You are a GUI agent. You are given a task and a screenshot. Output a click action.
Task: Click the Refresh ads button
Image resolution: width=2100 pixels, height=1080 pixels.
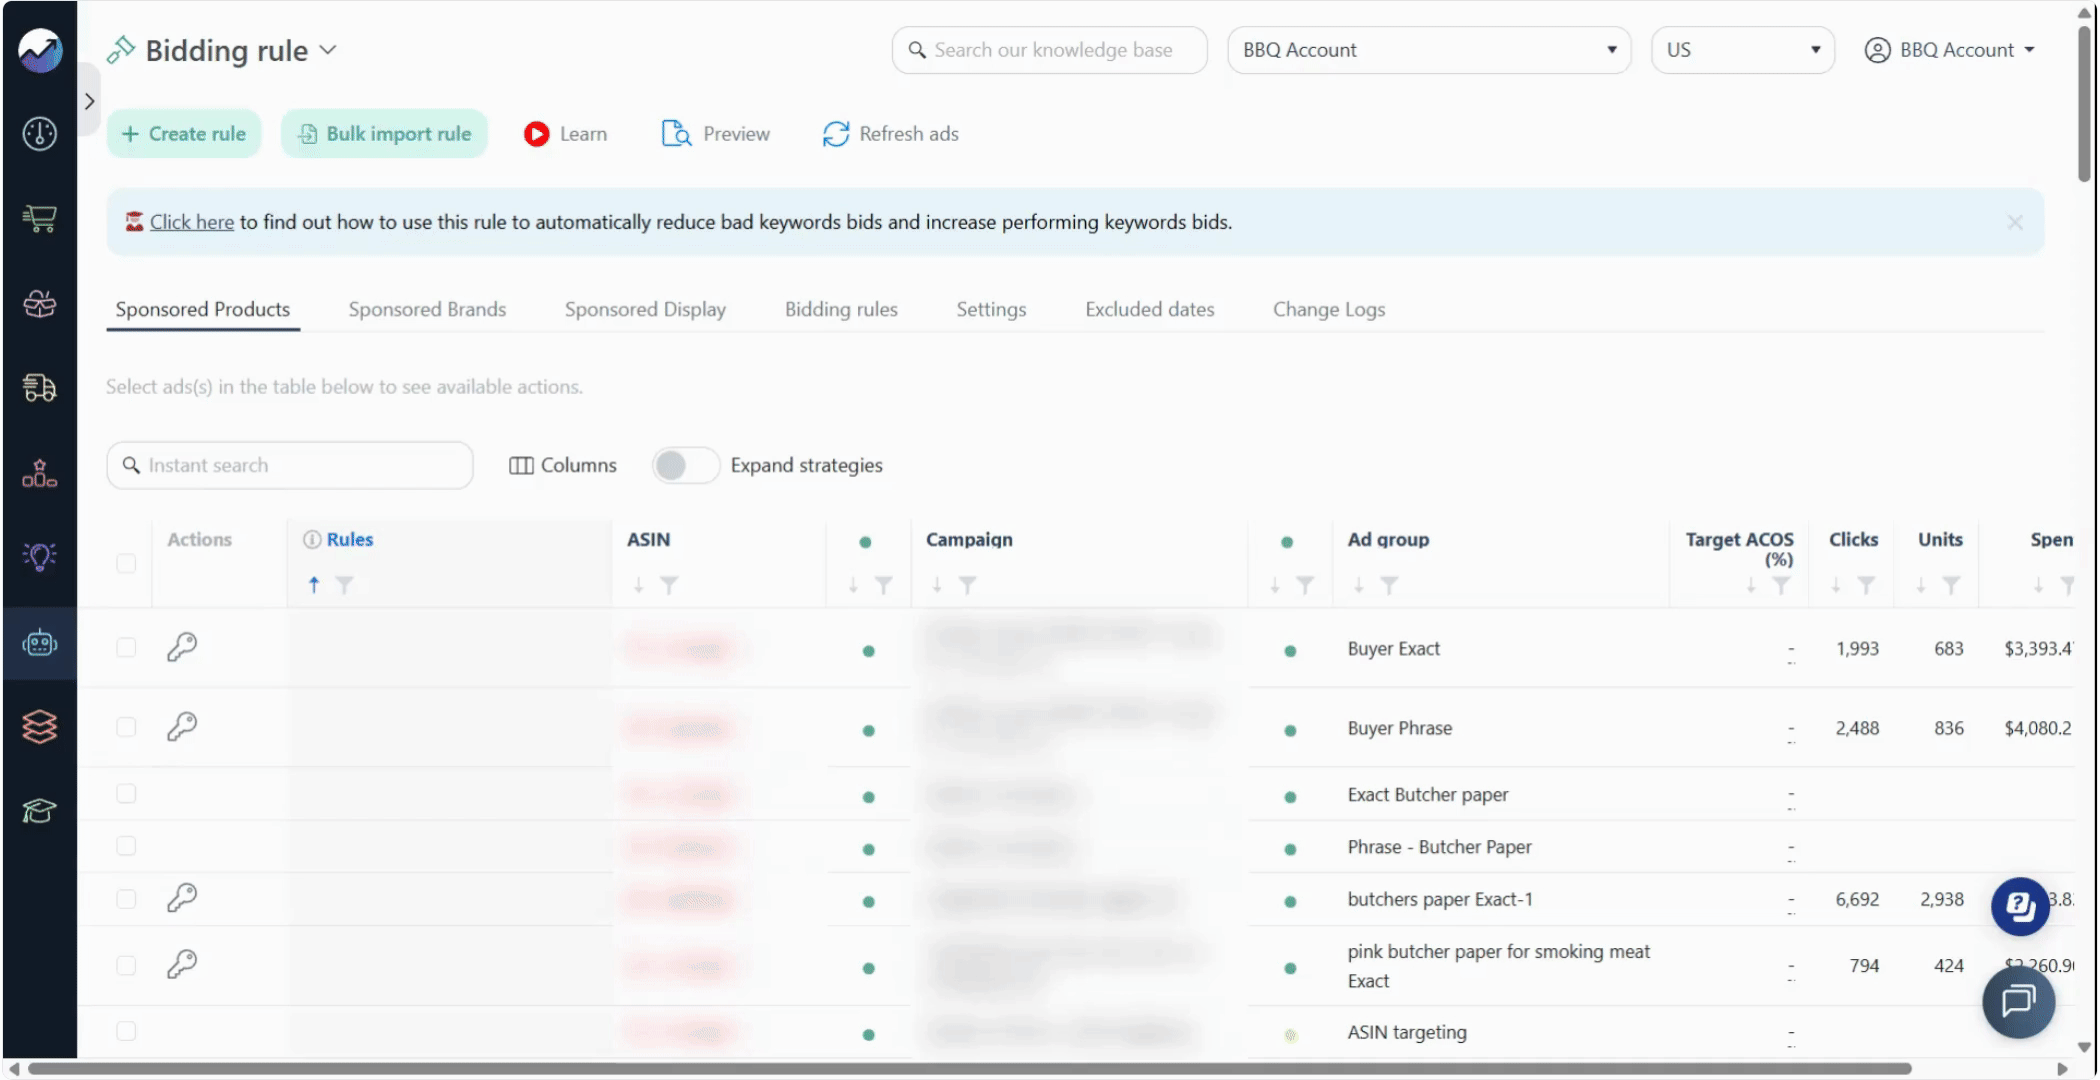pos(890,134)
